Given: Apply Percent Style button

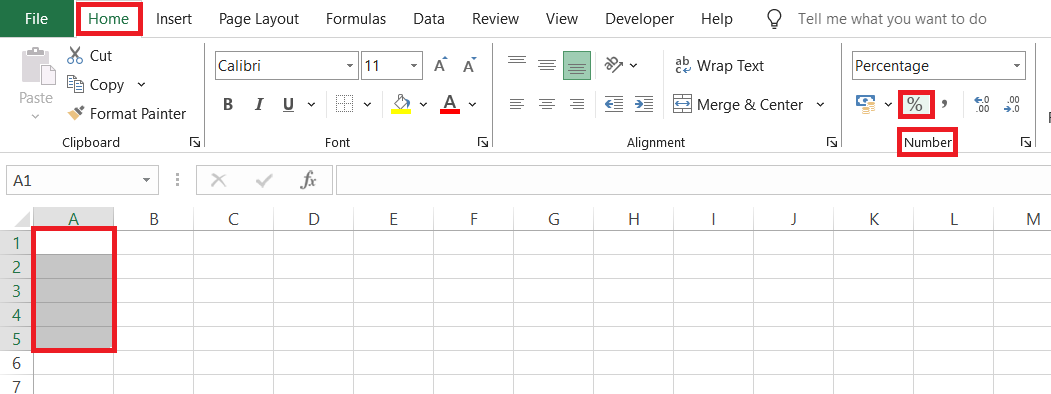Looking at the screenshot, I should click(915, 104).
